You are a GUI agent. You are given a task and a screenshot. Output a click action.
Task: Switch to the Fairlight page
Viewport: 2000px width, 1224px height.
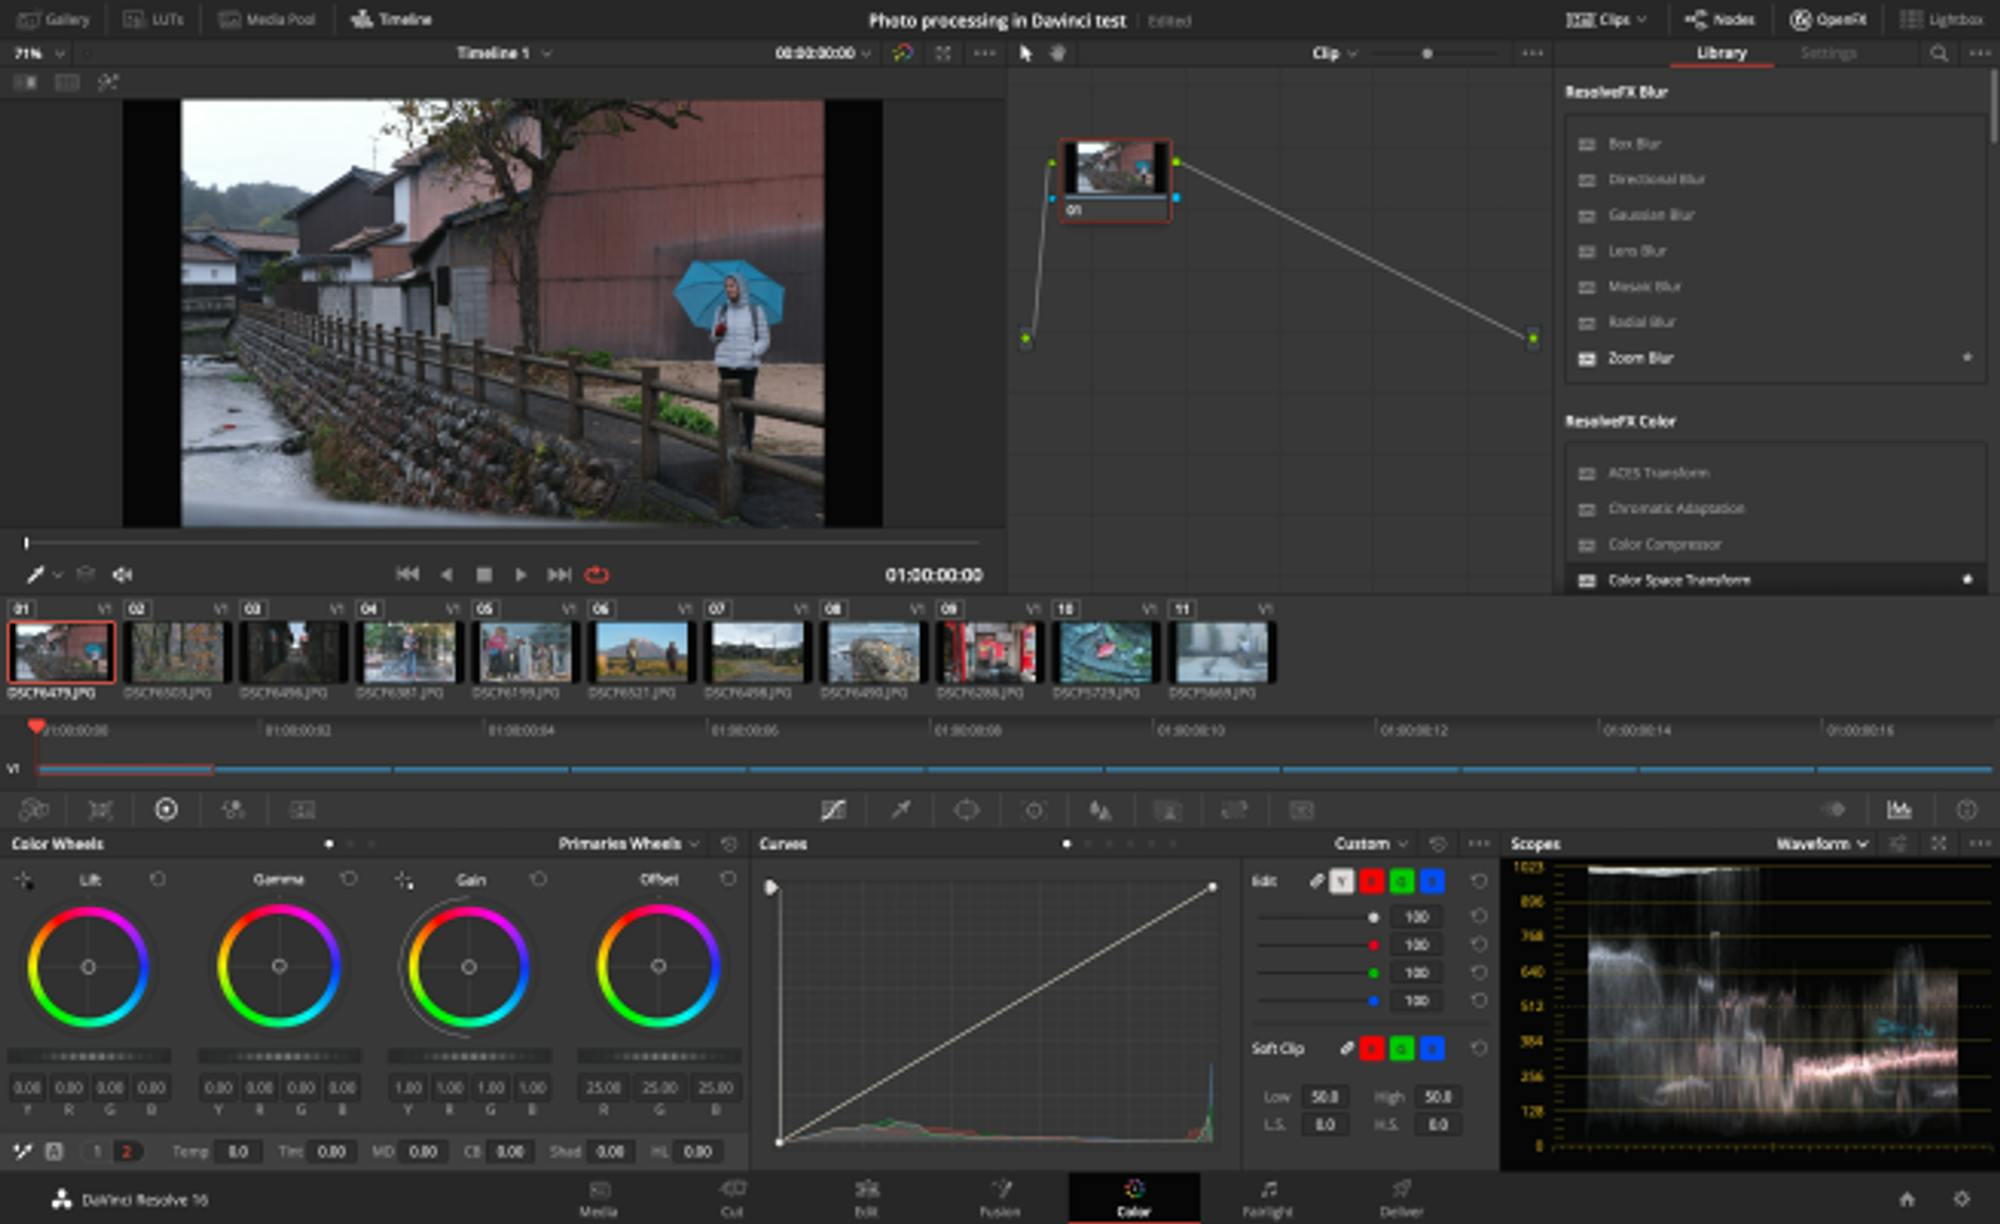pyautogui.click(x=1267, y=1197)
